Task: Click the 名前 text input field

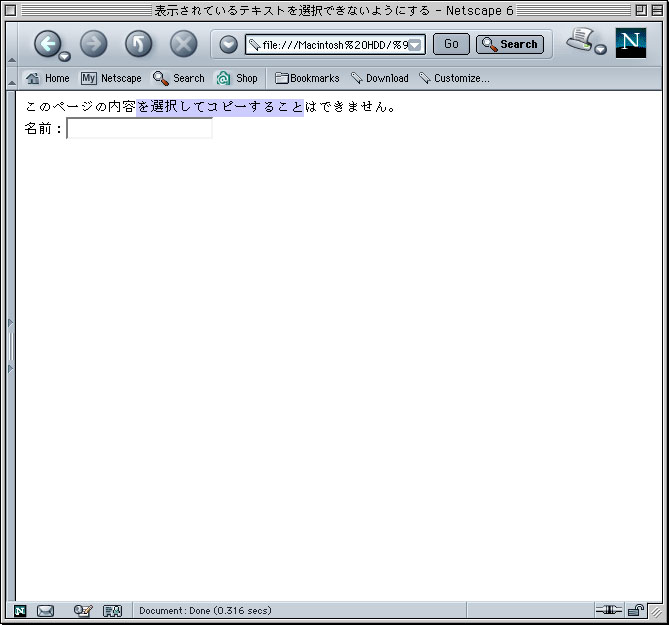Action: tap(140, 128)
